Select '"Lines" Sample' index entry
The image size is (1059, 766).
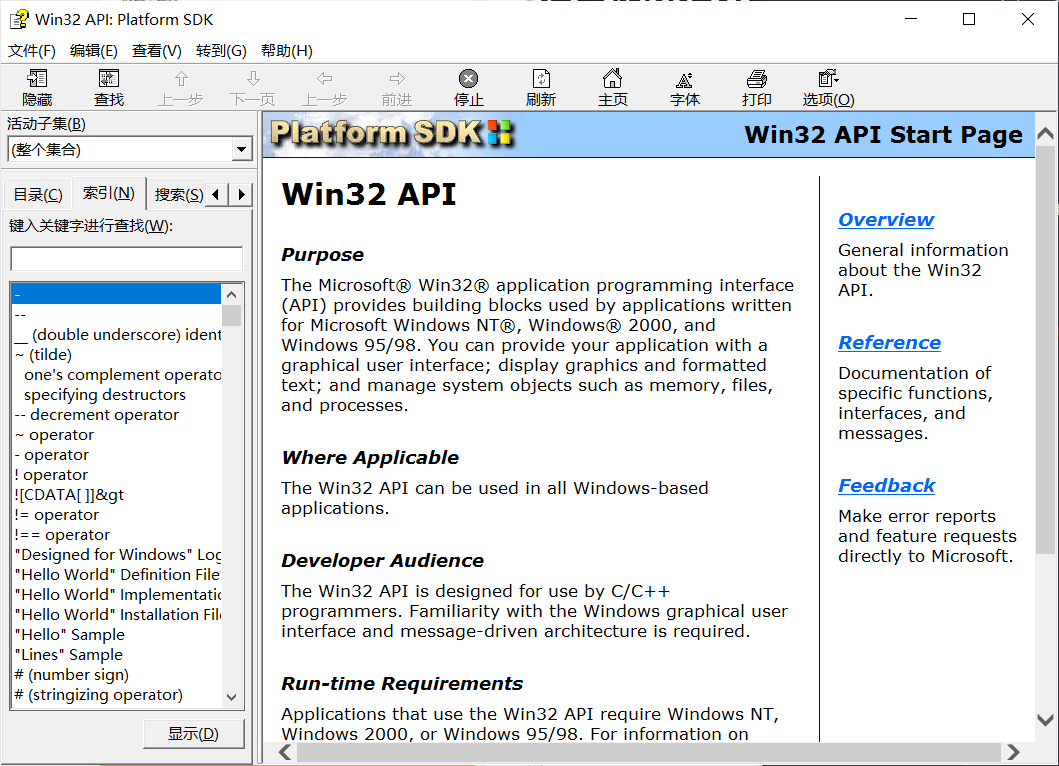coord(116,655)
